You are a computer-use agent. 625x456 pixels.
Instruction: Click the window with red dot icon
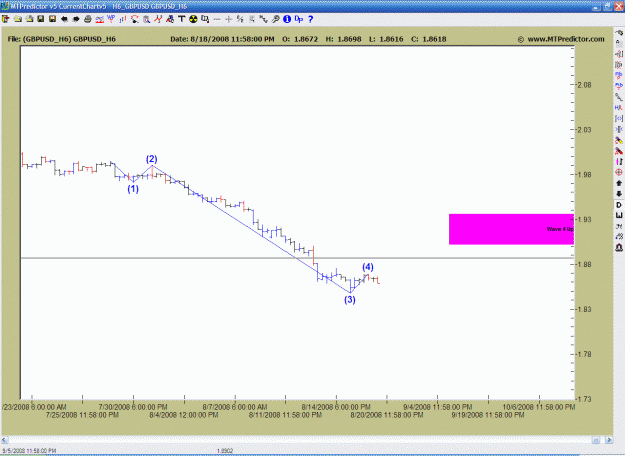point(205,19)
